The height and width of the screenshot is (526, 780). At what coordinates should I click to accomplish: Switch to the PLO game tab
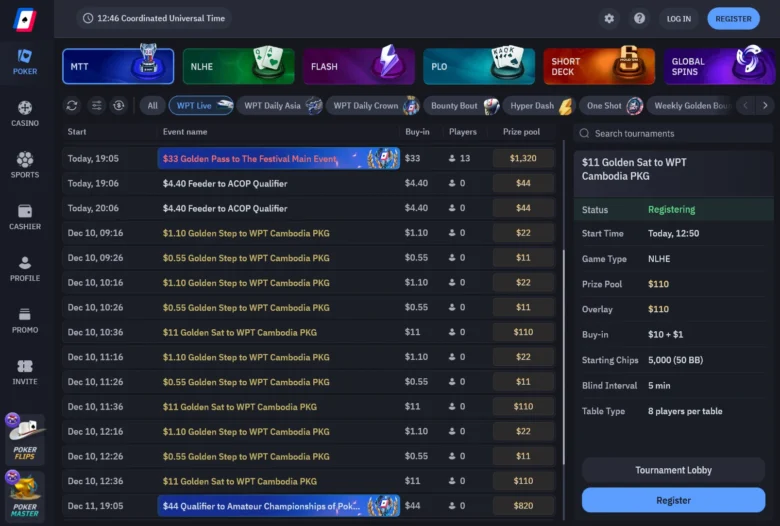pos(478,66)
